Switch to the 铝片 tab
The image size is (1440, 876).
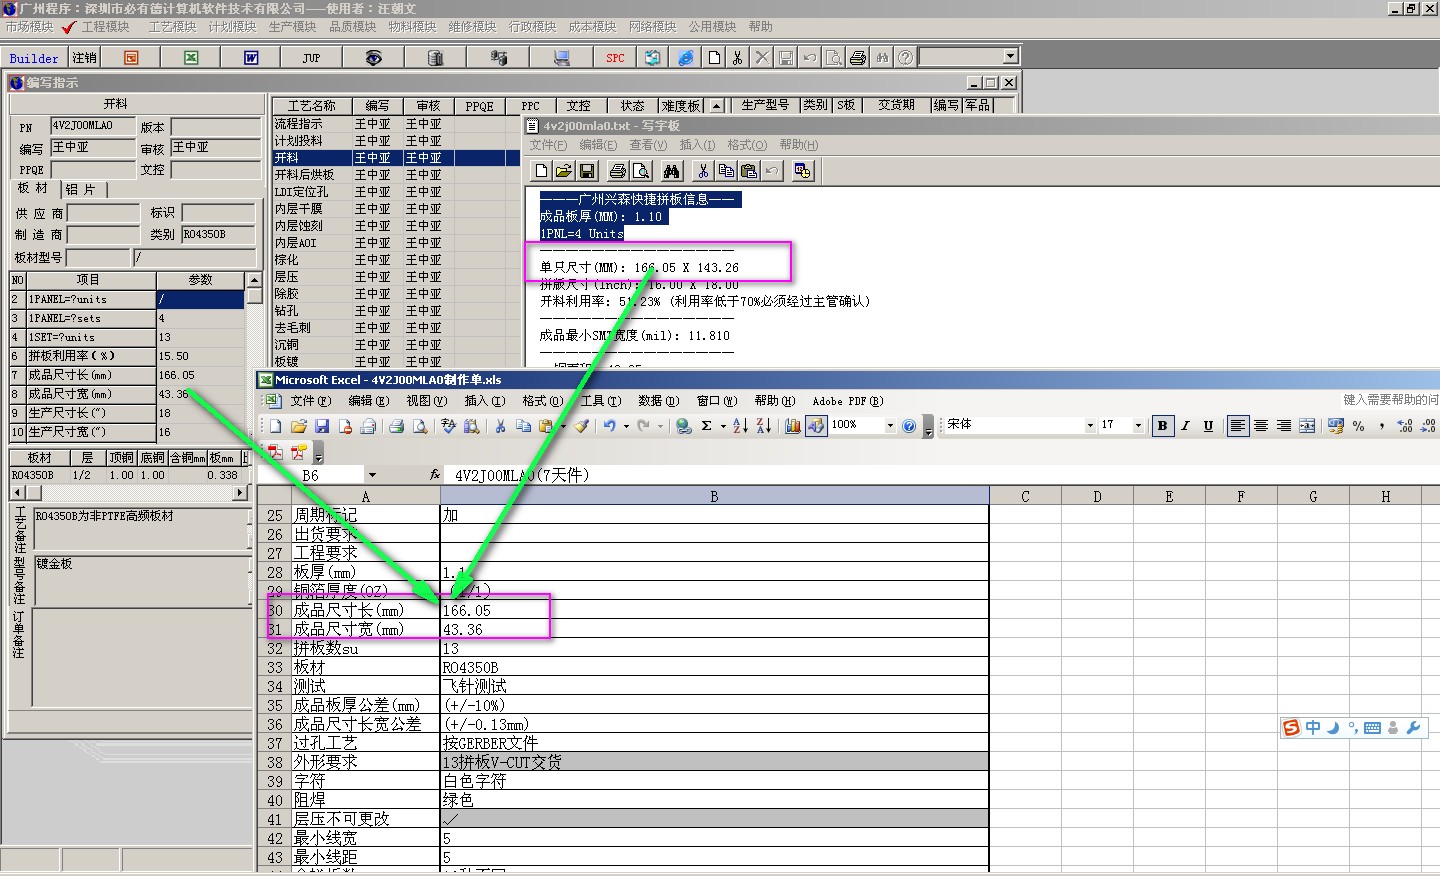[x=82, y=189]
